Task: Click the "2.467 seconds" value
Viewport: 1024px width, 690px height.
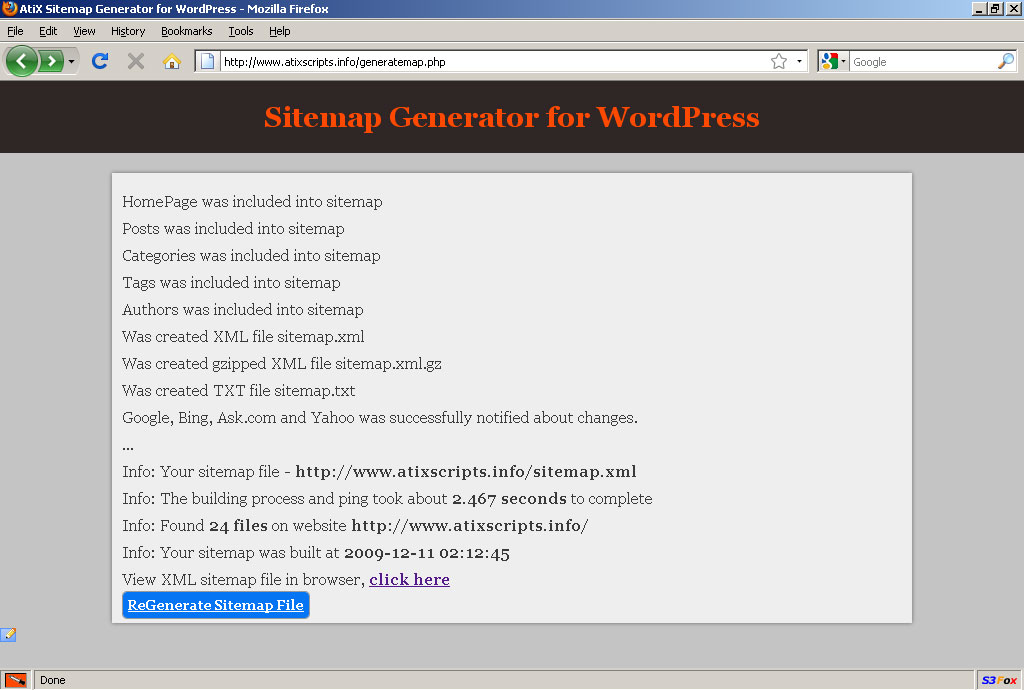Action: [x=509, y=499]
